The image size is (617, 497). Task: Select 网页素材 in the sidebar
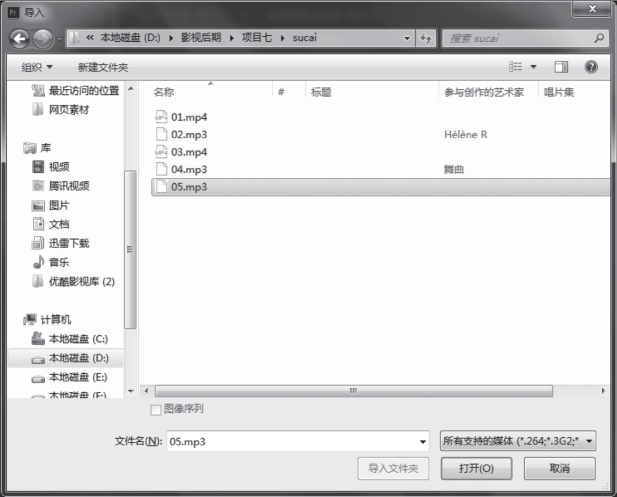coord(61,109)
